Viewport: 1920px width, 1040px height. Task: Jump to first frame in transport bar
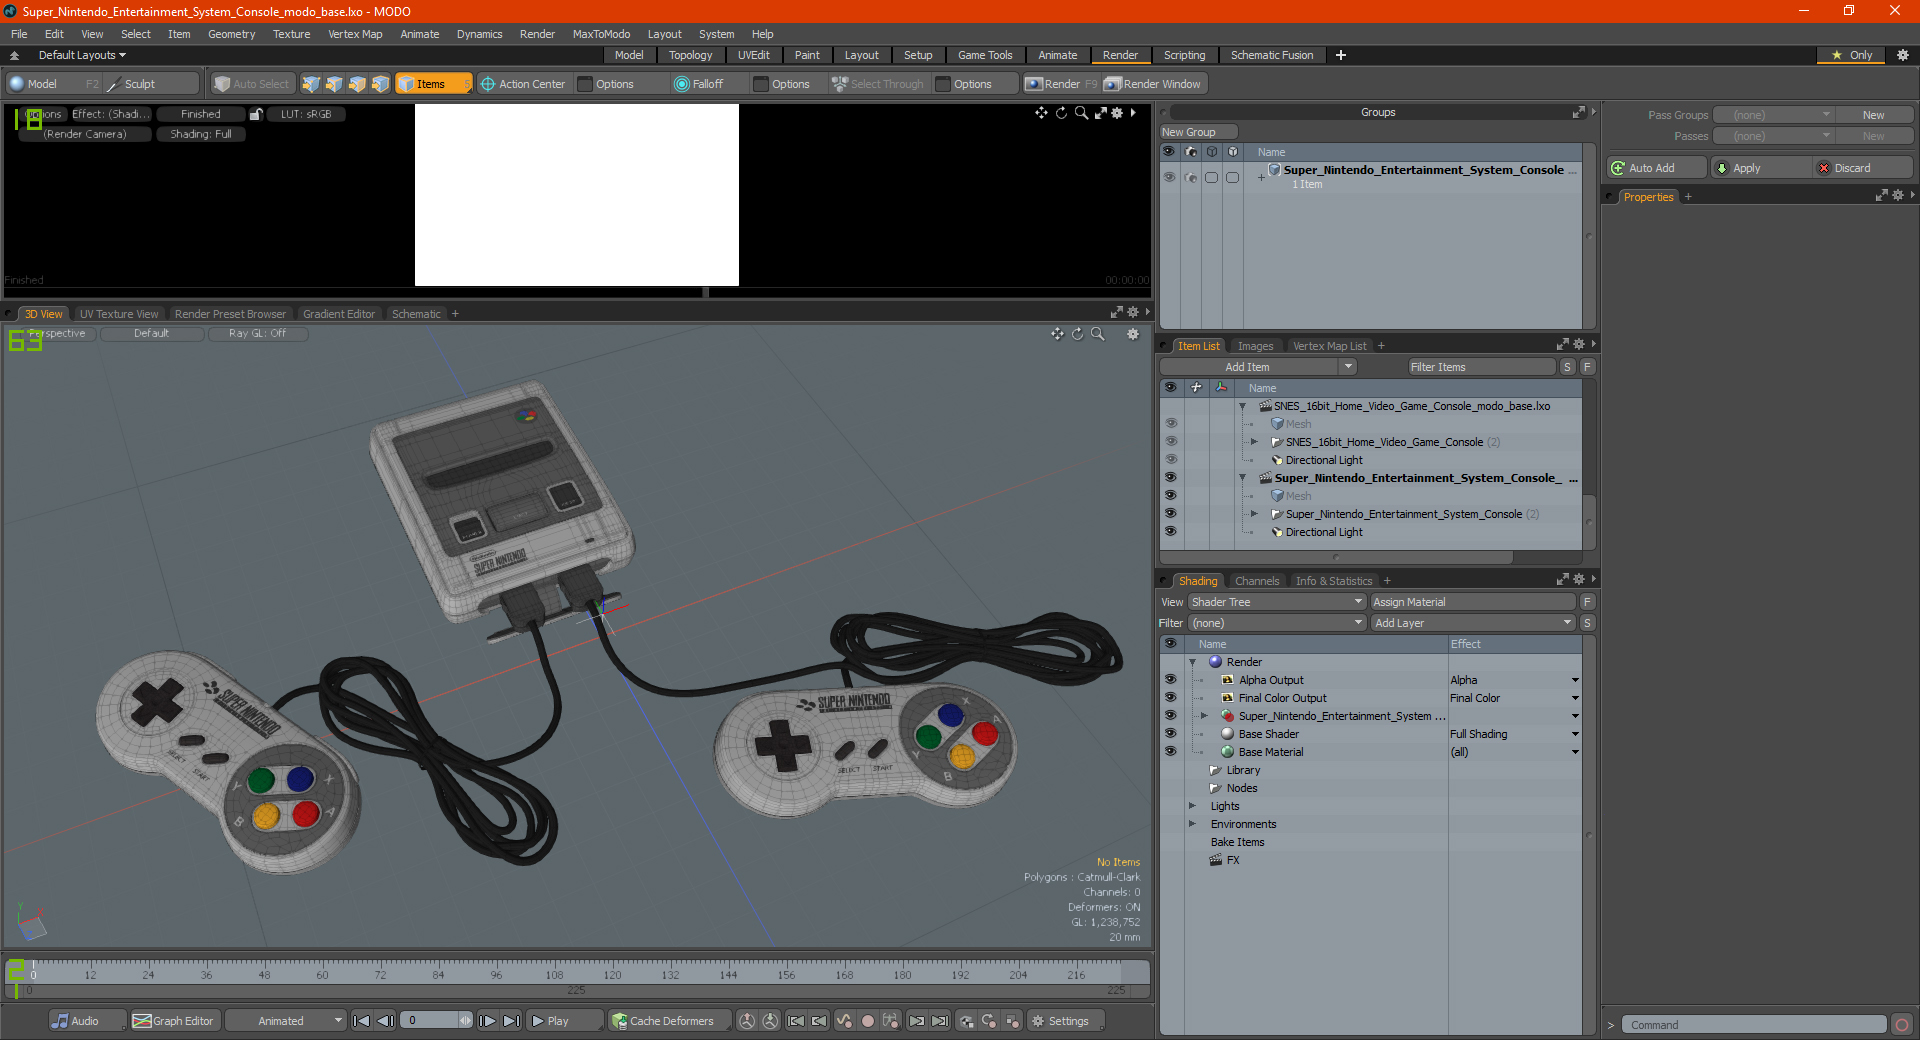[x=362, y=1021]
